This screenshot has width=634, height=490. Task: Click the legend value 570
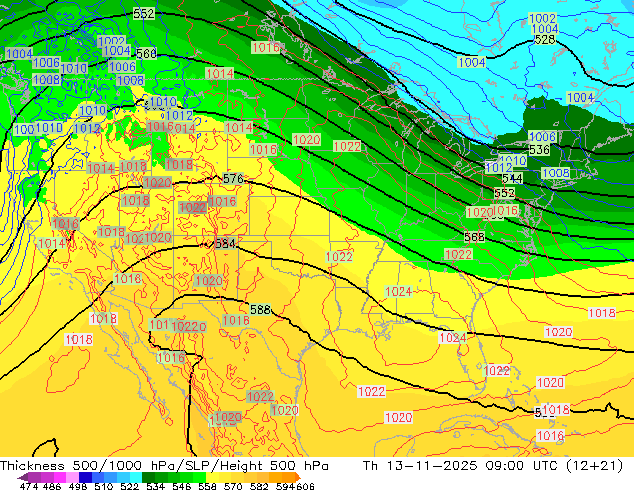[233, 486]
